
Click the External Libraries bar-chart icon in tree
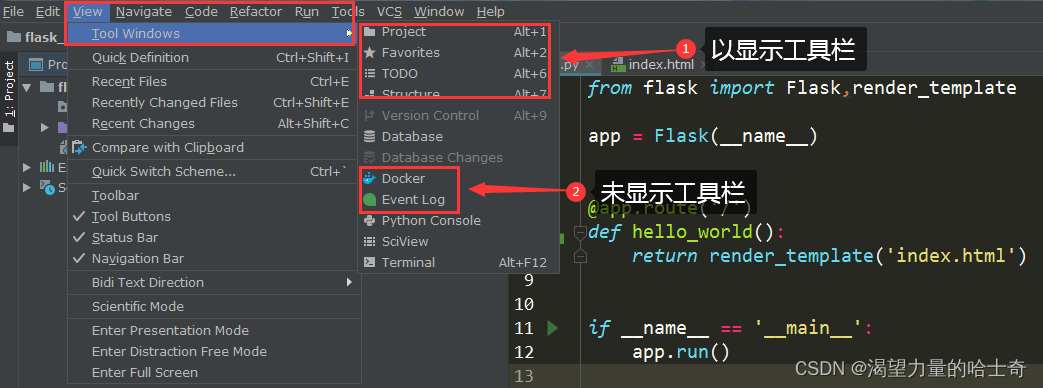(47, 167)
